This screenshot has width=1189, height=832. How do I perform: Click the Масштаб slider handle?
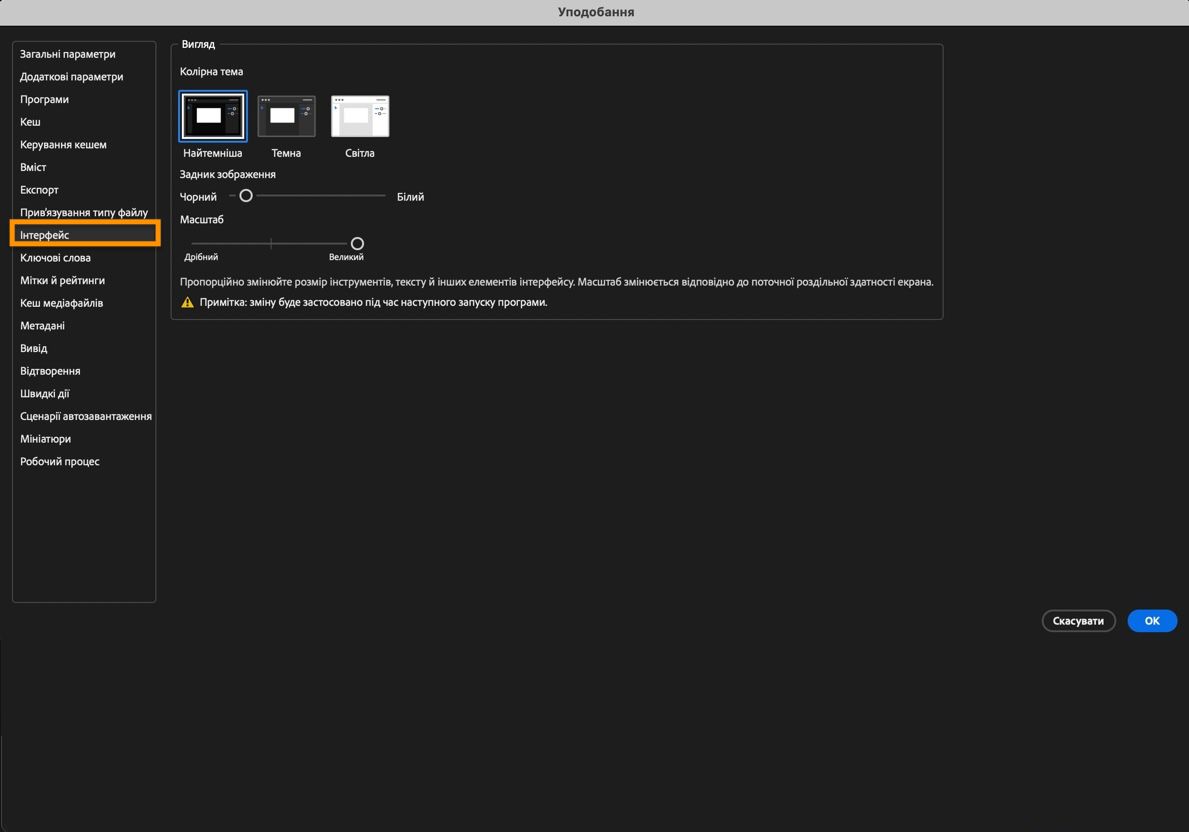pos(357,243)
